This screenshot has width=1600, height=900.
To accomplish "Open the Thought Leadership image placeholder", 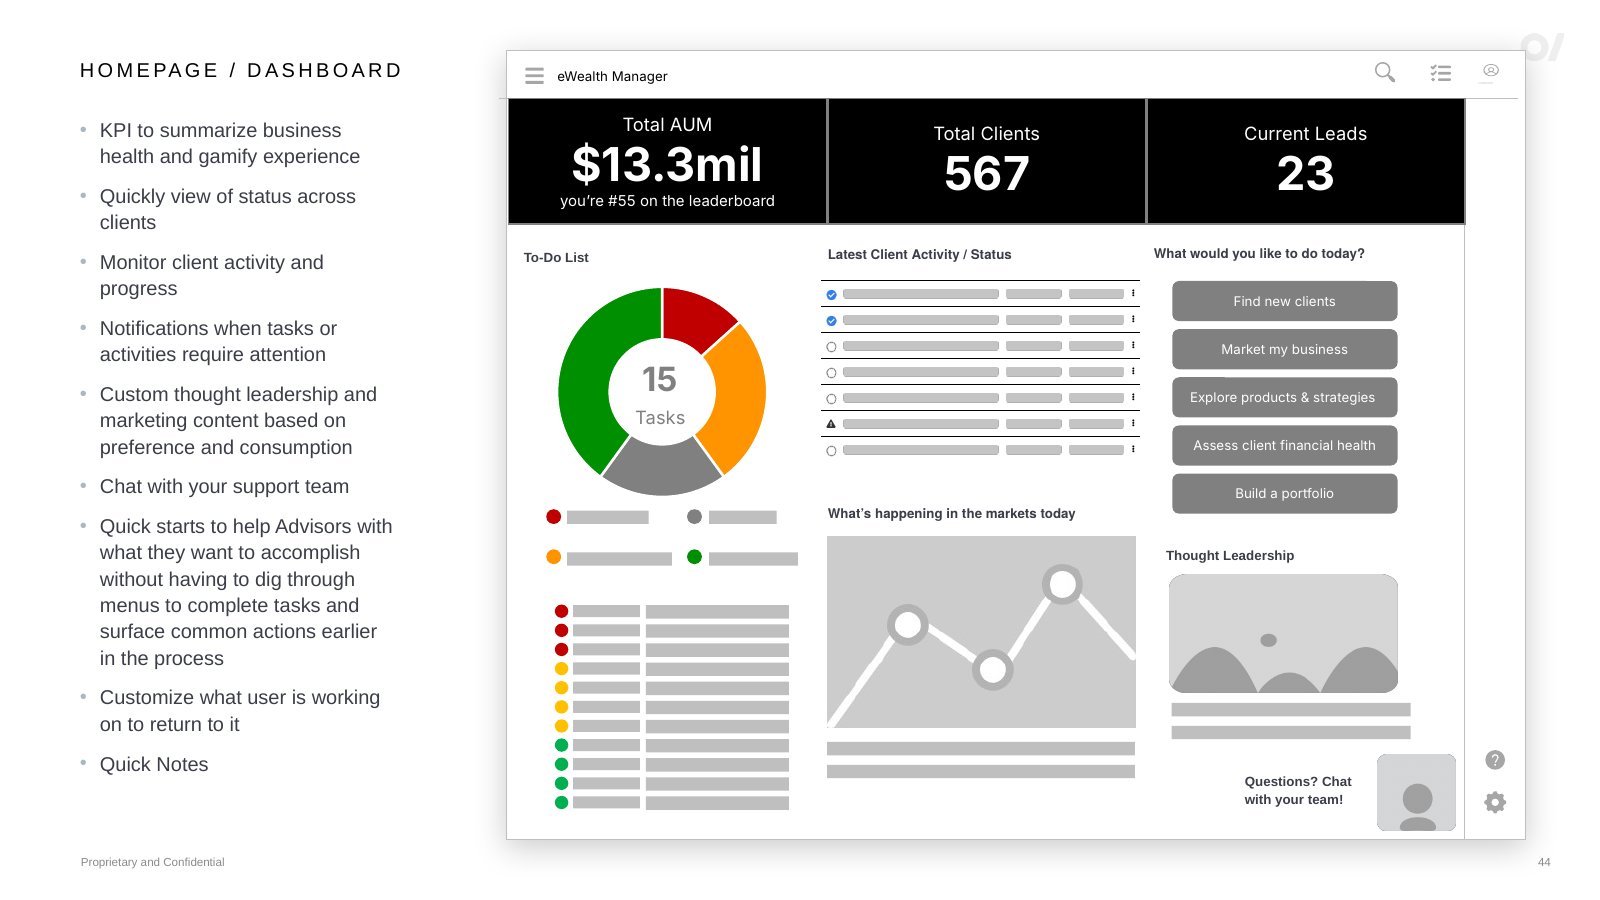I will [x=1284, y=634].
